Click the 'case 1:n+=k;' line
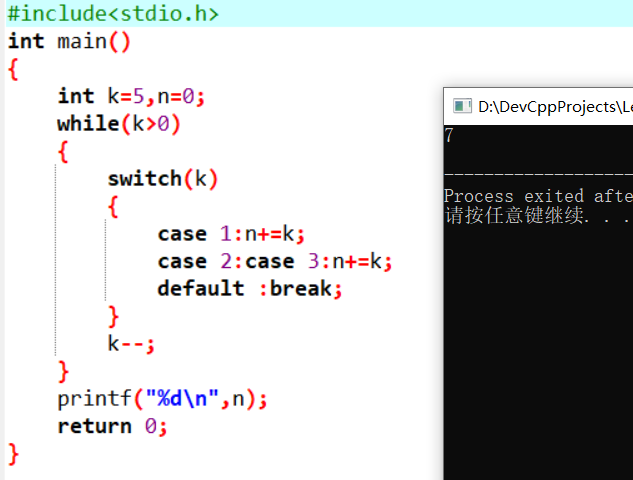Screen dimensions: 633x480 pos(231,234)
